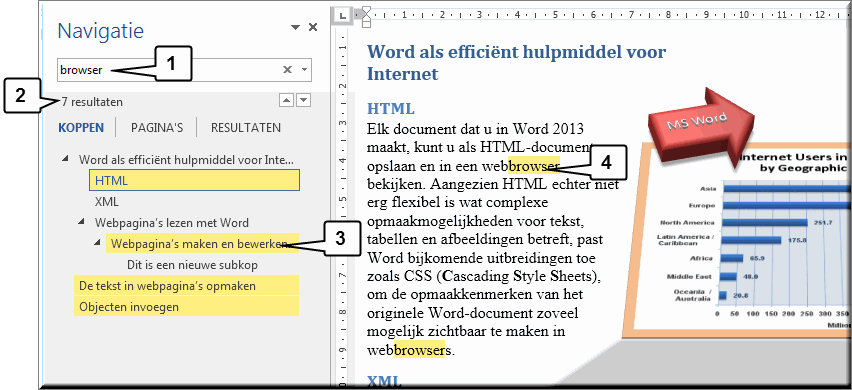The width and height of the screenshot is (852, 390).
Task: Switch to the PAGINA'S tab
Action: click(x=156, y=128)
